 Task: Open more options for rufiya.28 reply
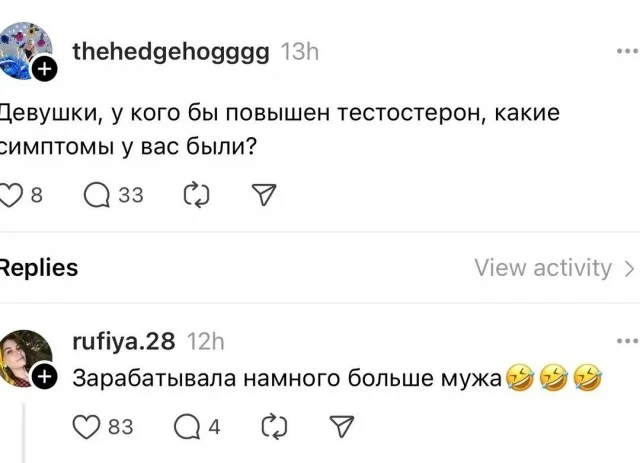click(627, 341)
